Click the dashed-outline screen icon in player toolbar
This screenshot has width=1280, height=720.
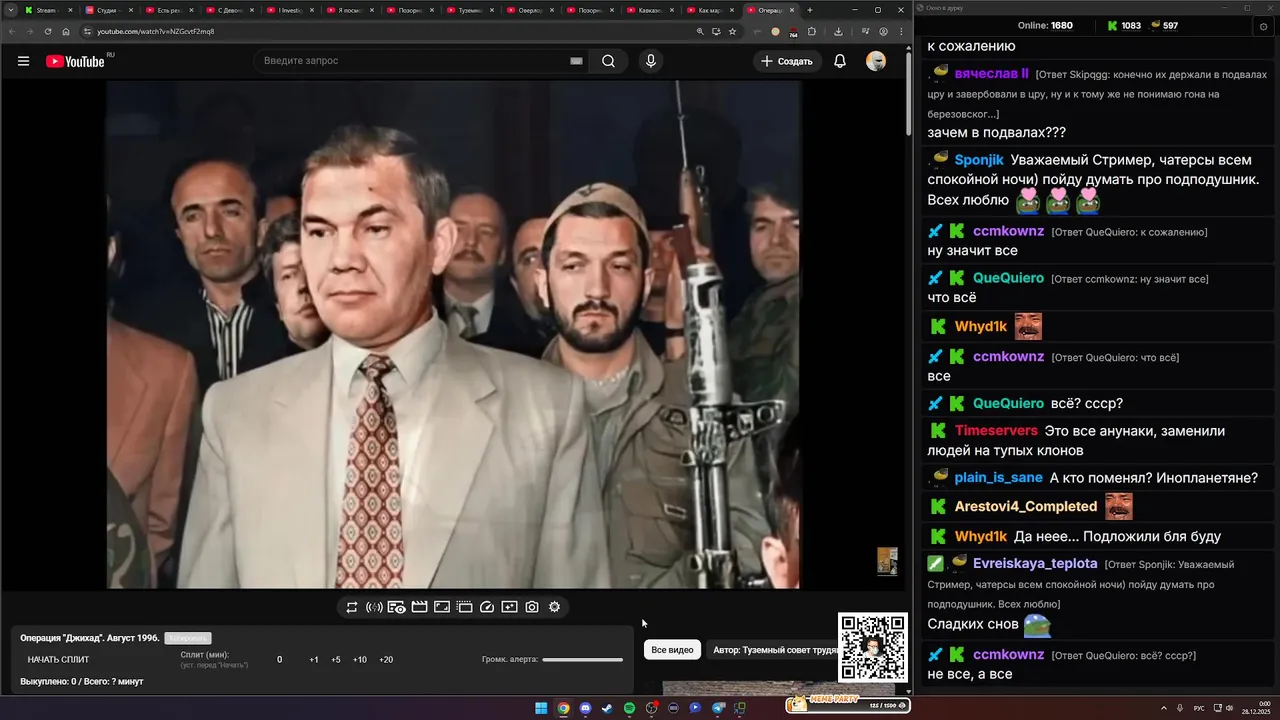coord(464,607)
